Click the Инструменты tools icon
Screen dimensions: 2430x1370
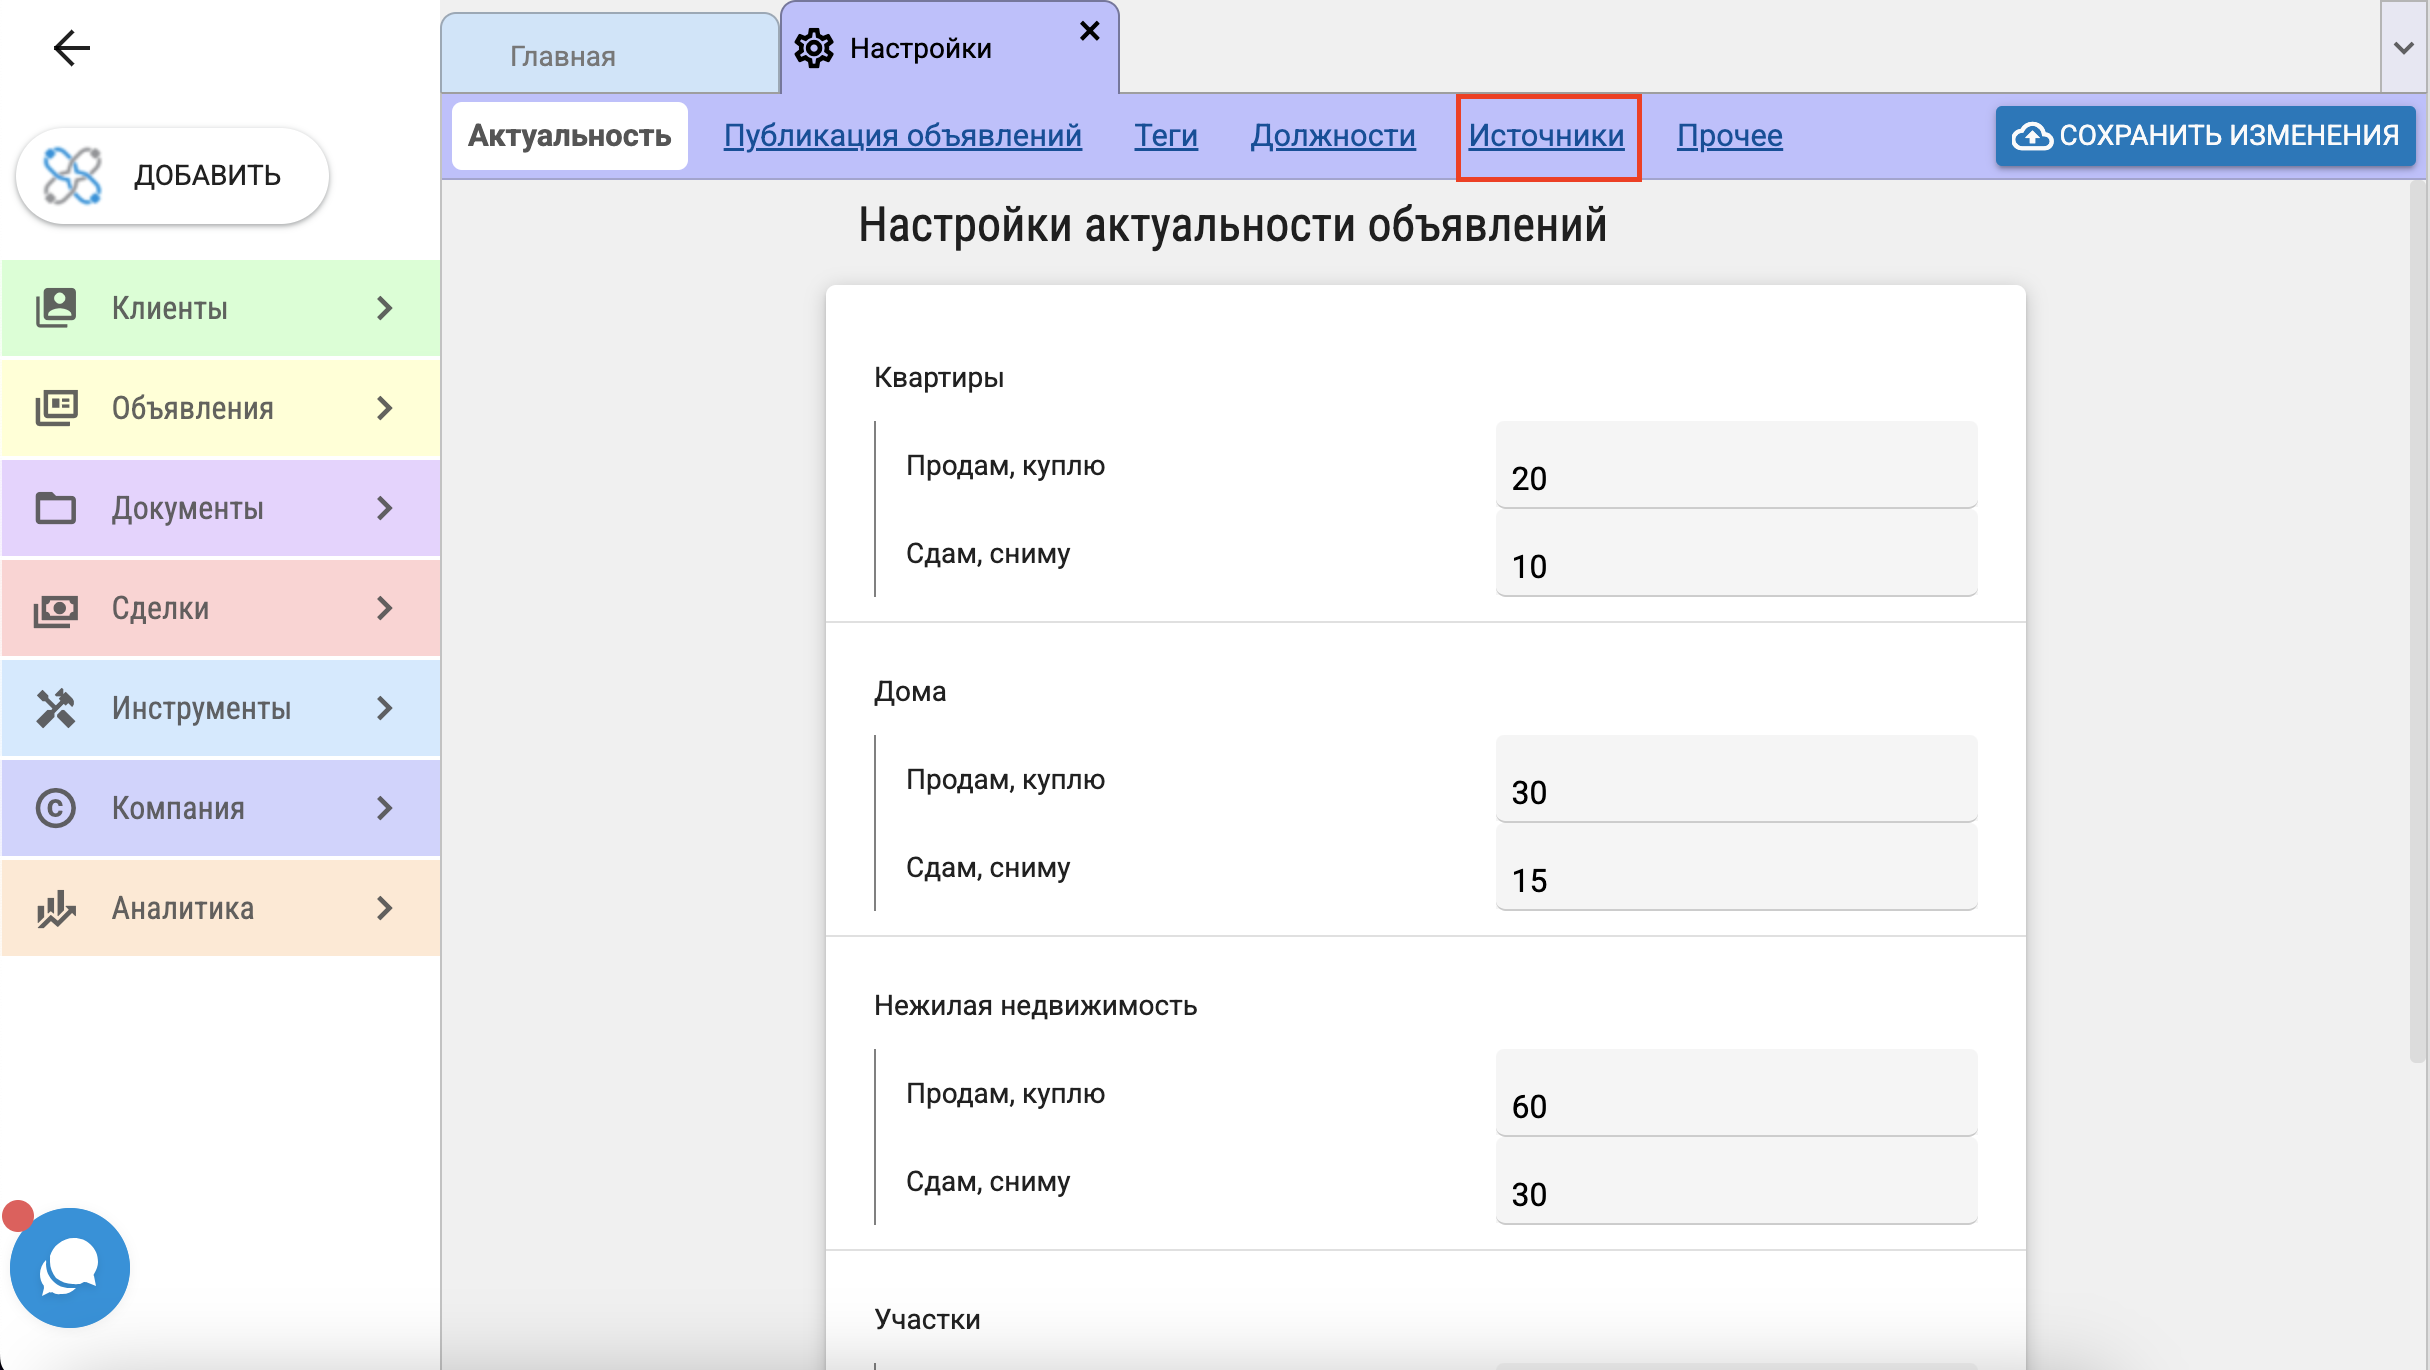[x=56, y=708]
